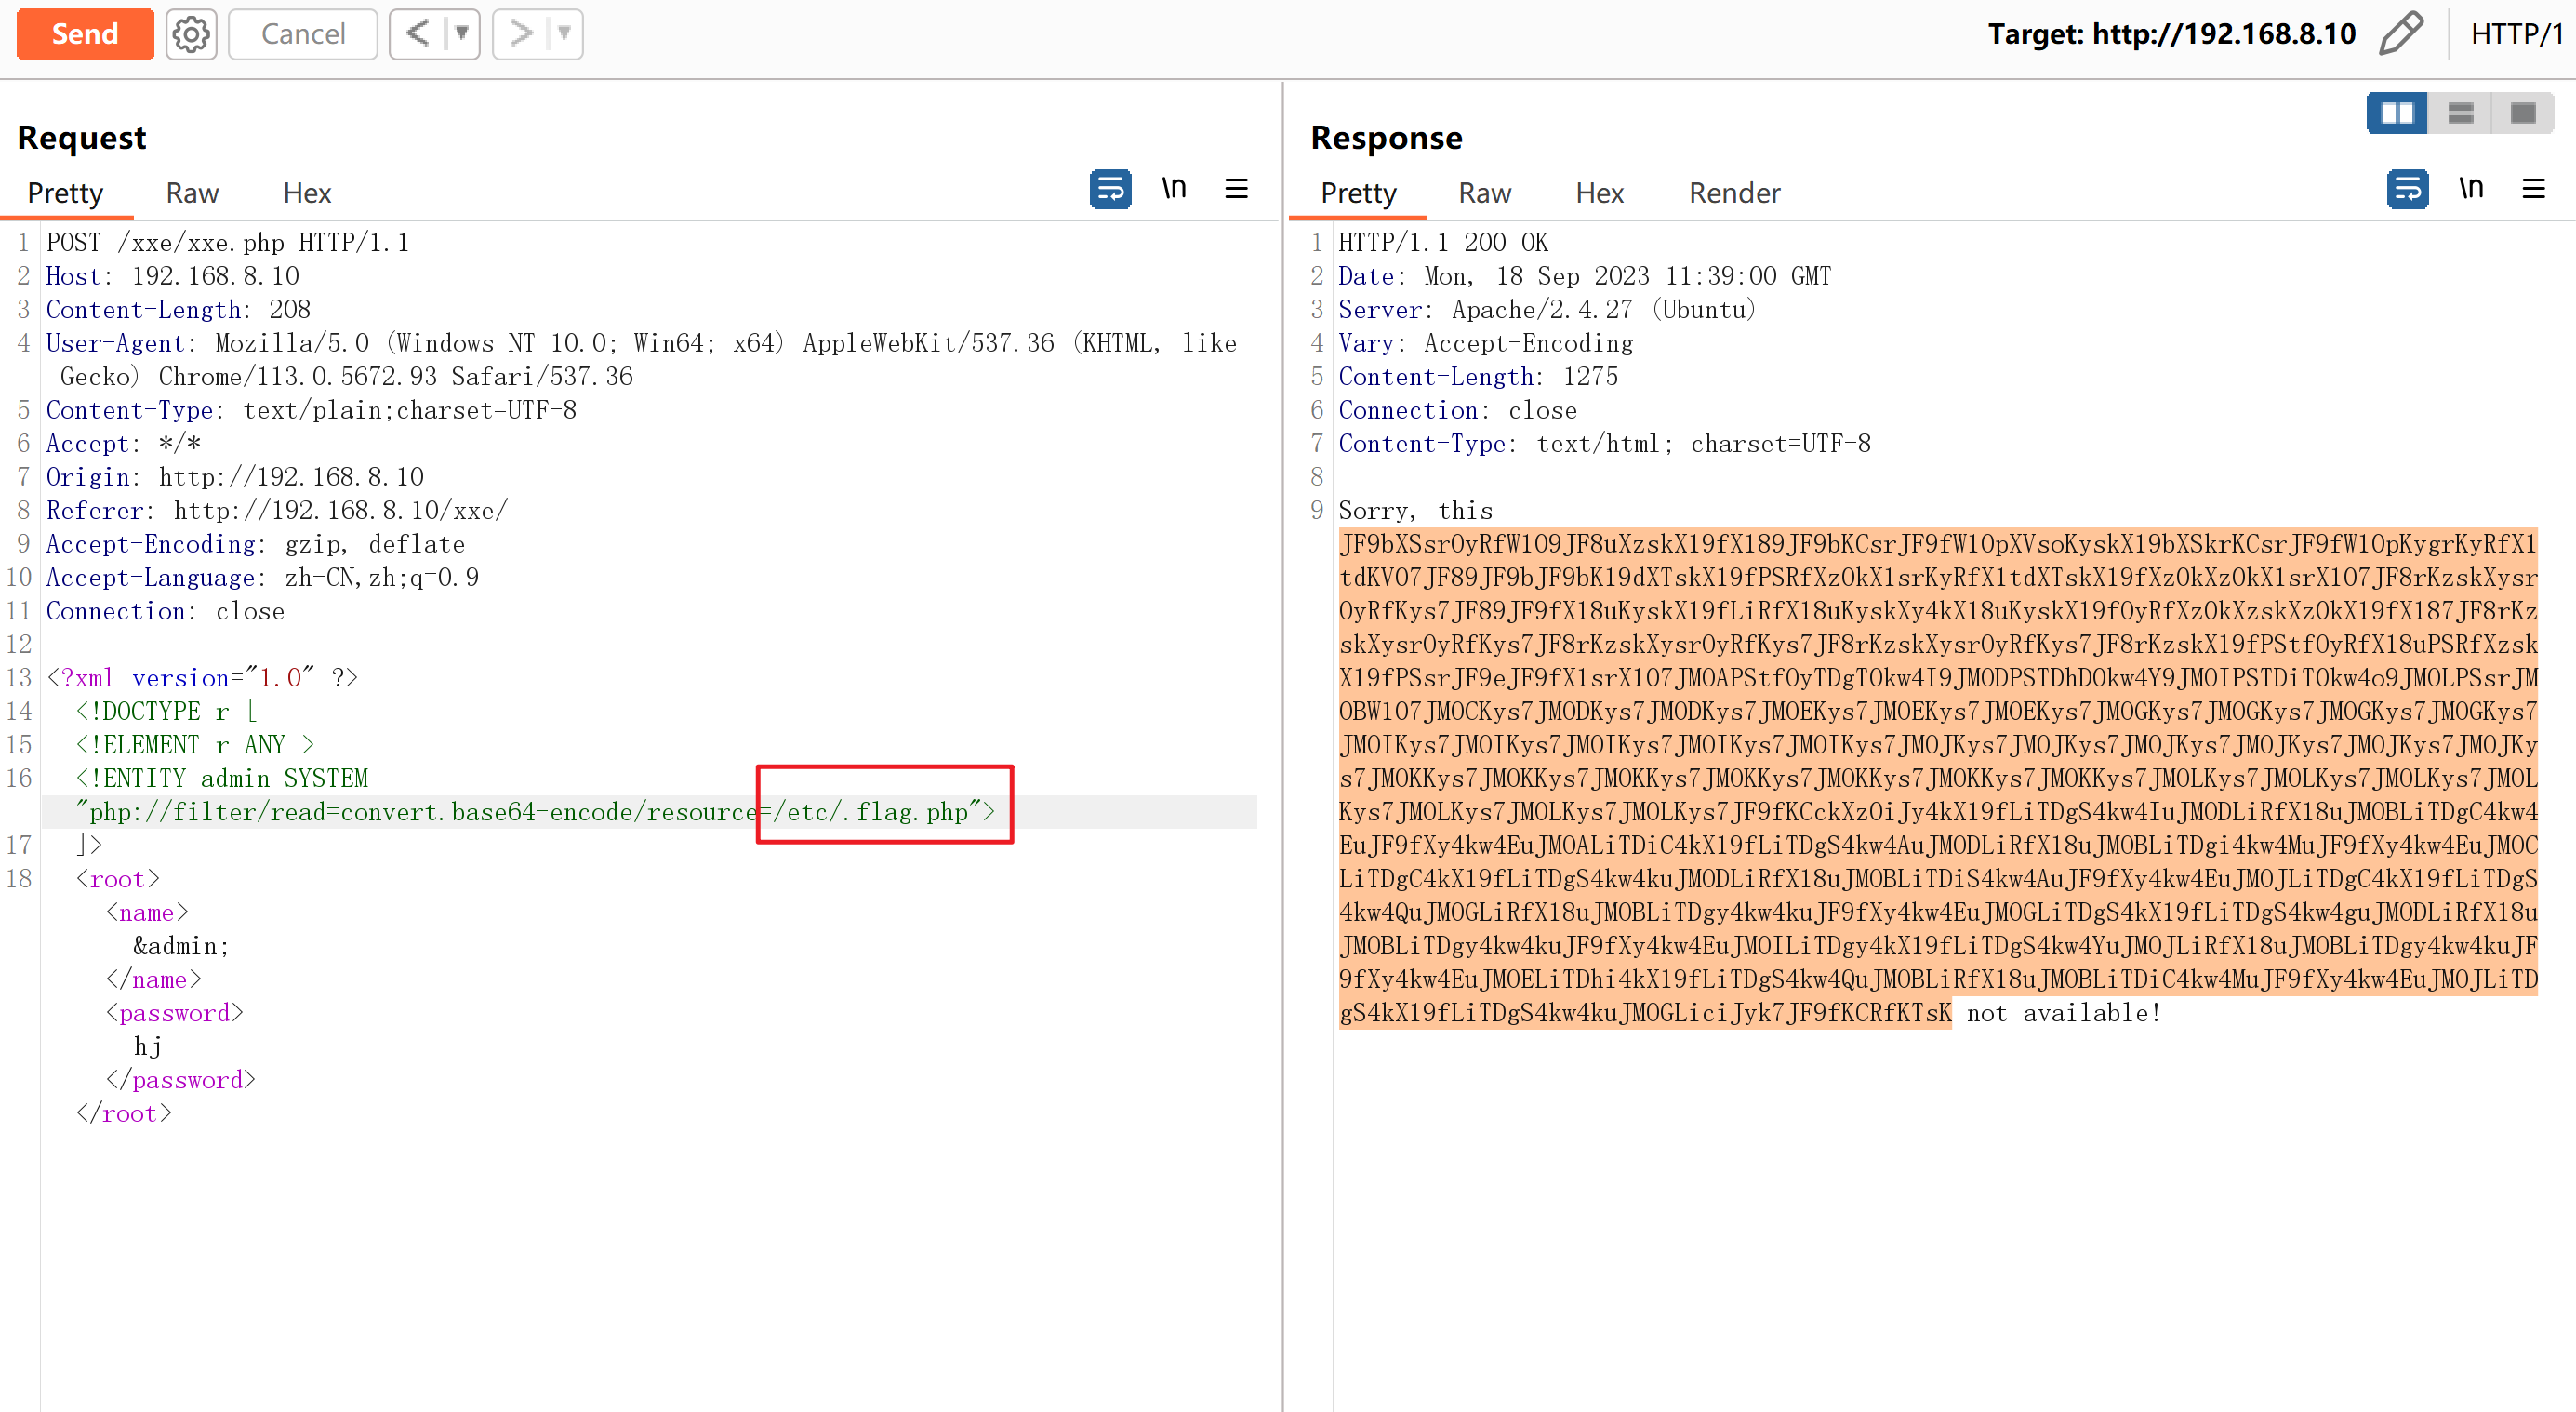
Task: Select combined single-pane layout icon
Action: 2523,113
